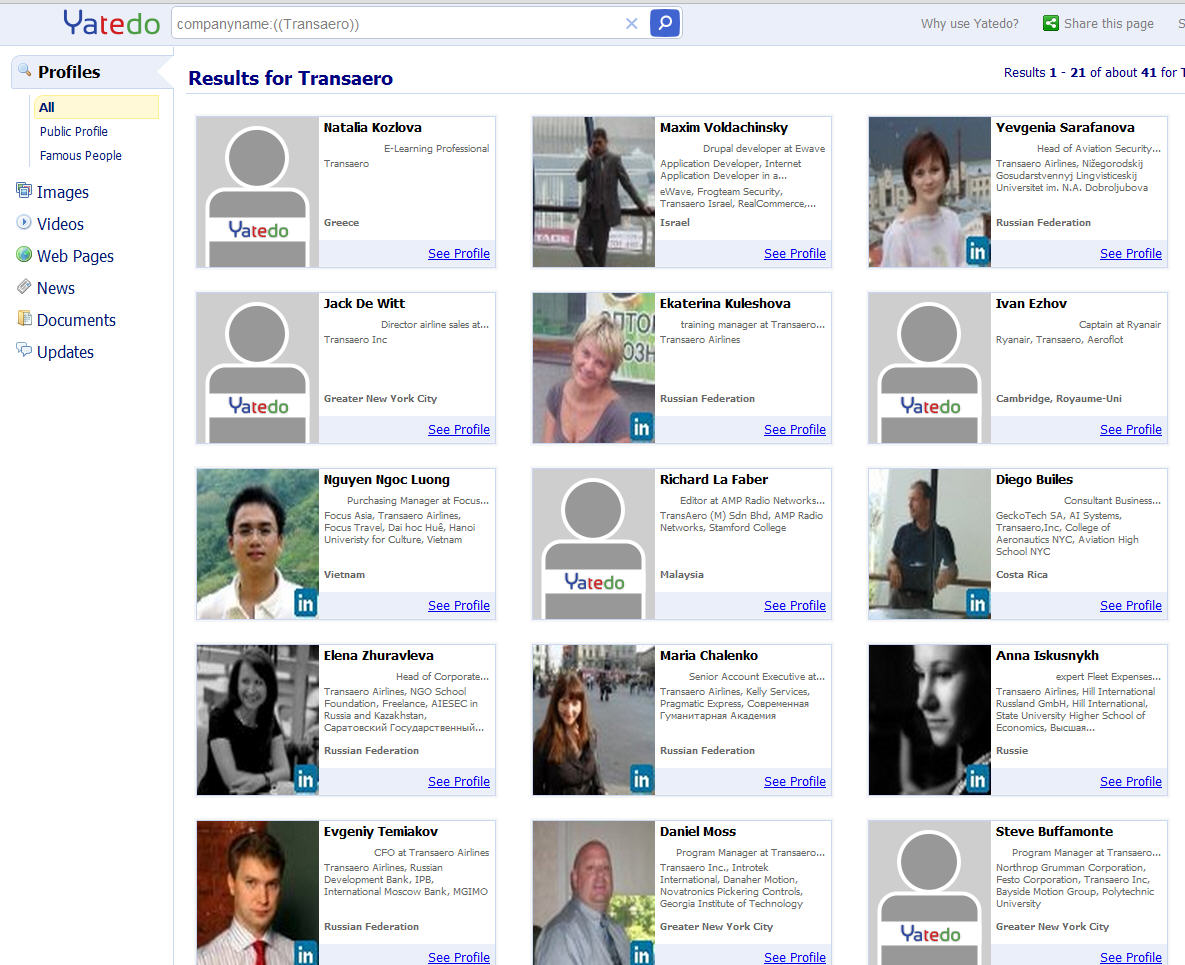Screen dimensions: 1185x965
Task: Open LinkedIn badge on Nguyen Ngoc Luong's photo
Action: pos(305,603)
